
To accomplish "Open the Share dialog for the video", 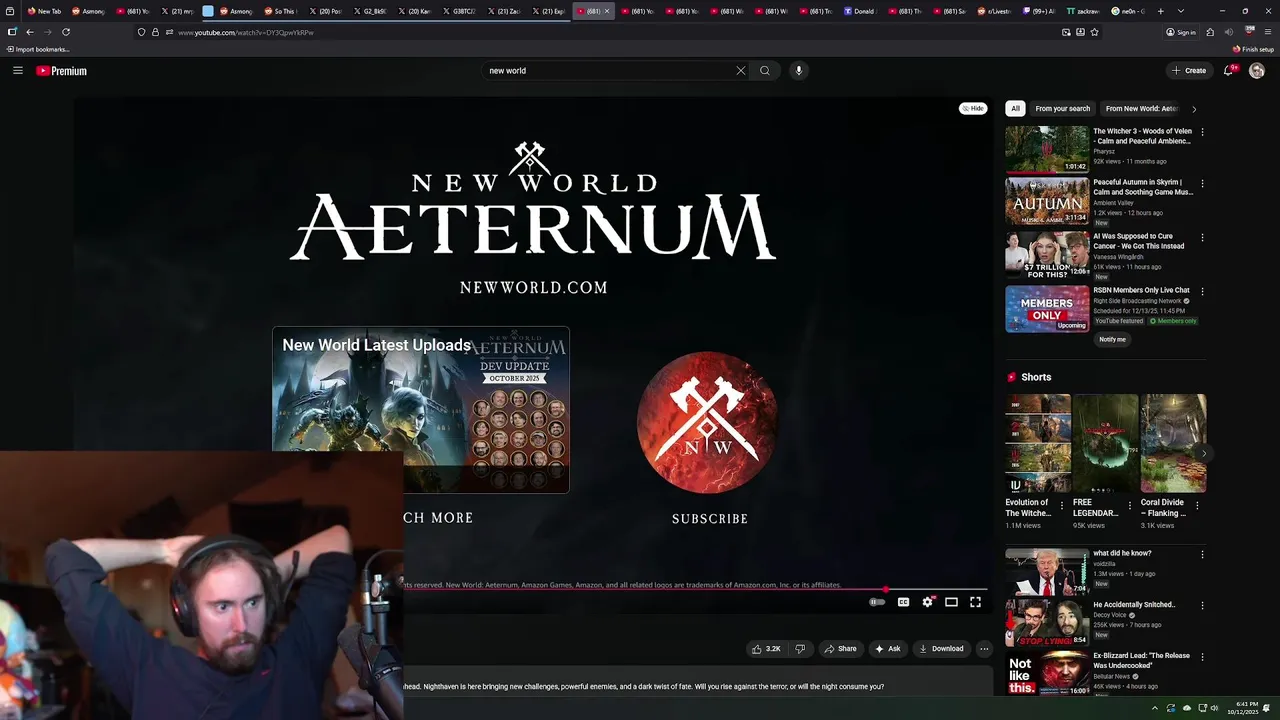I will [x=840, y=648].
